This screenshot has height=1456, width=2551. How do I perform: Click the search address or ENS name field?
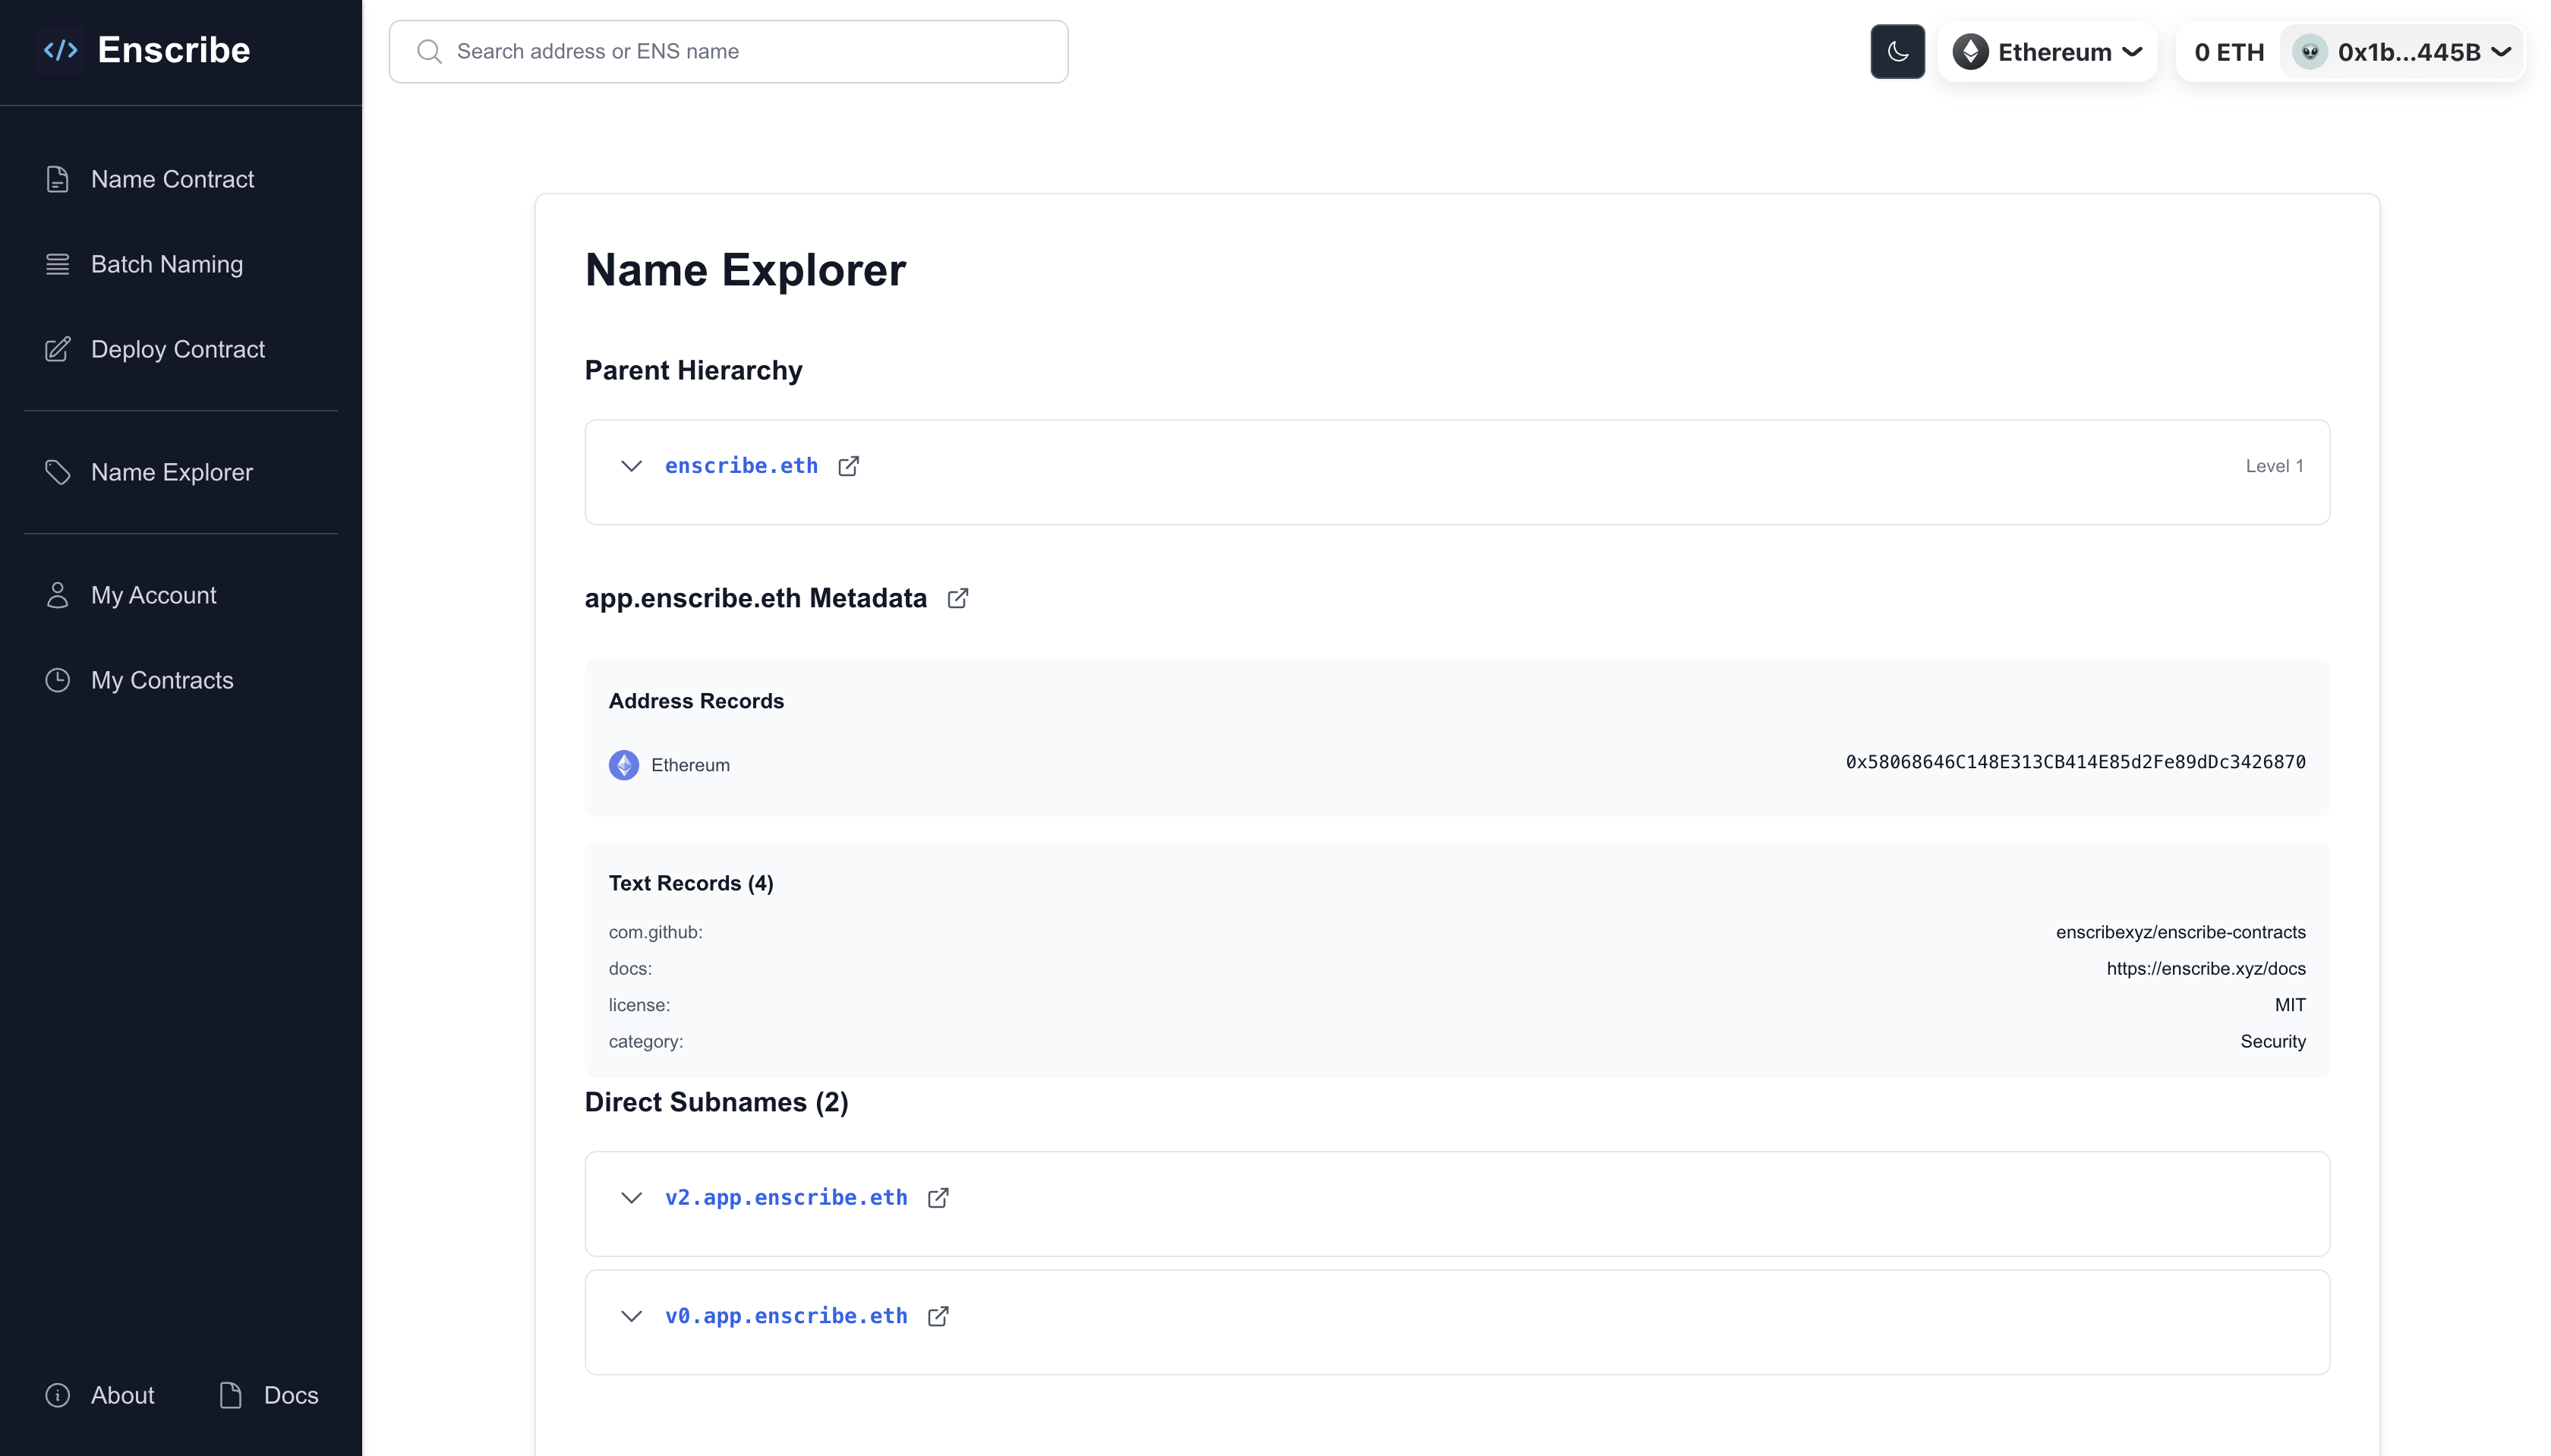[x=727, y=51]
